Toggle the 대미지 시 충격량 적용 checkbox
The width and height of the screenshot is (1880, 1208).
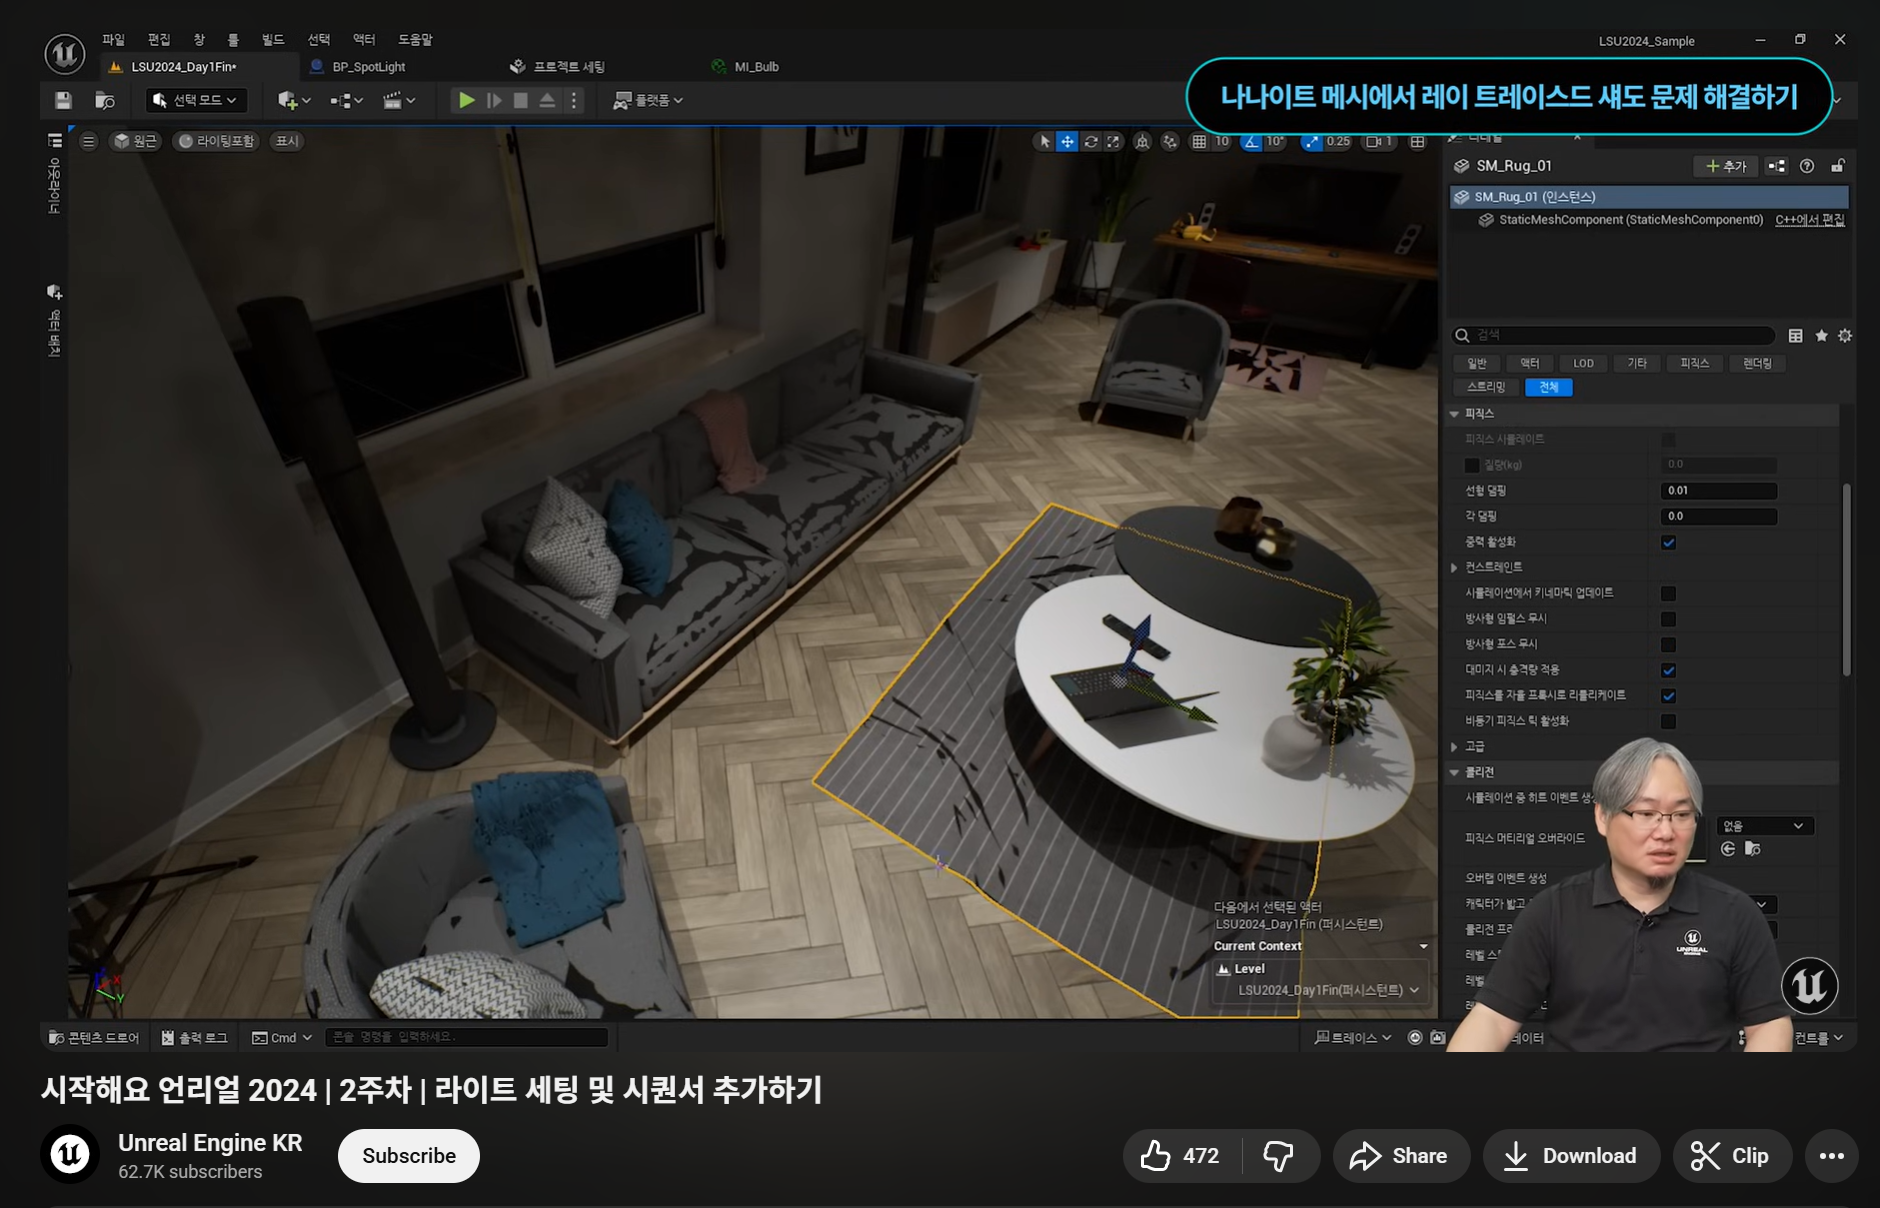(1668, 670)
